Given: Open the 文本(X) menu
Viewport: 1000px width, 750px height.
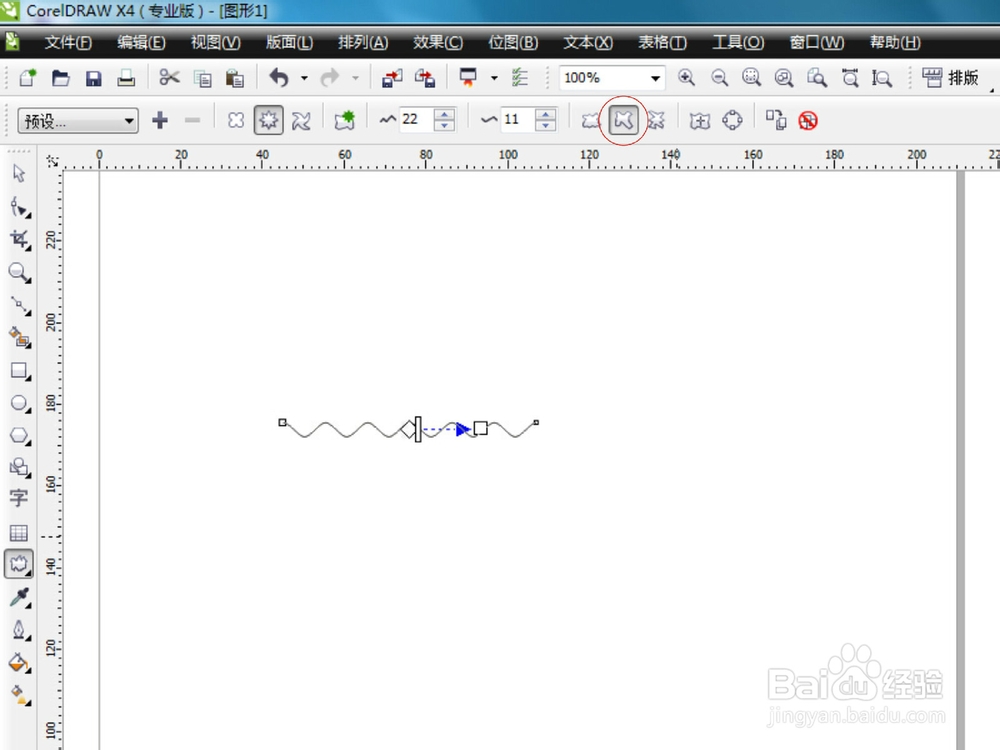Looking at the screenshot, I should click(588, 42).
